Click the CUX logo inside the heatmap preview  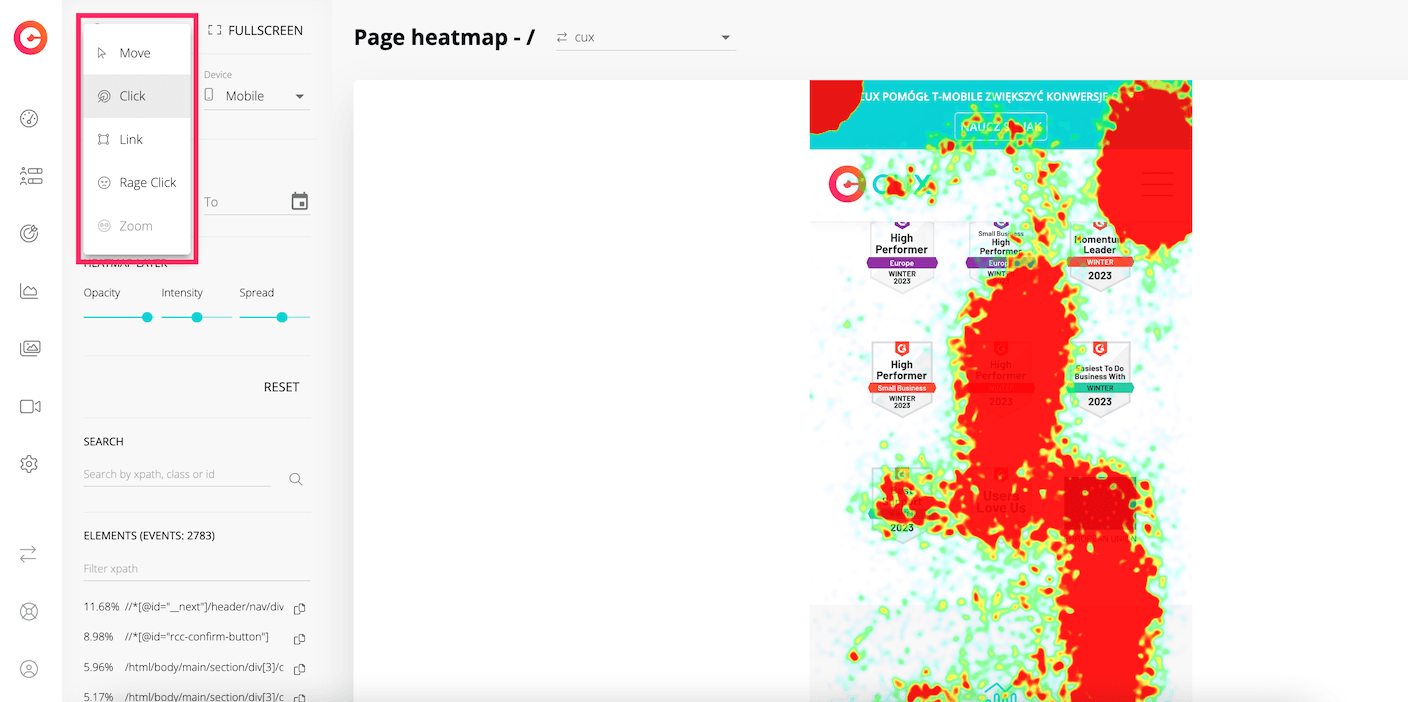pos(880,184)
